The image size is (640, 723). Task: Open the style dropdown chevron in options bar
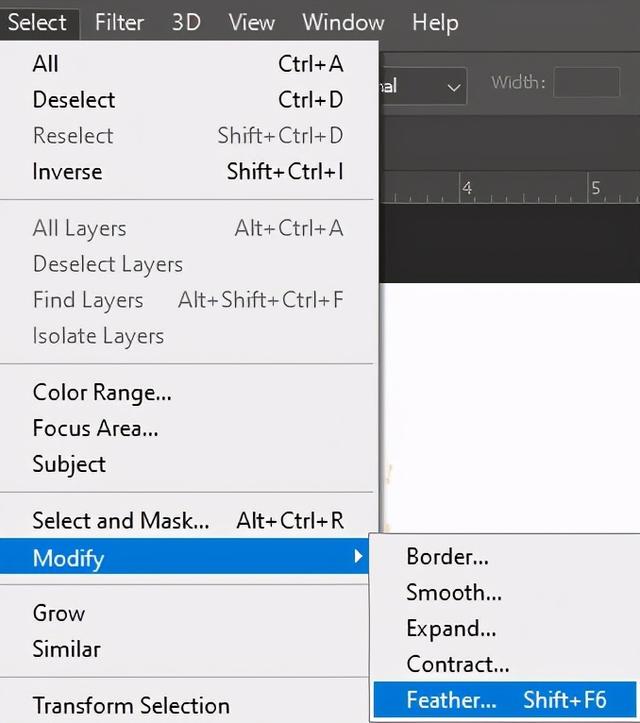pyautogui.click(x=454, y=87)
